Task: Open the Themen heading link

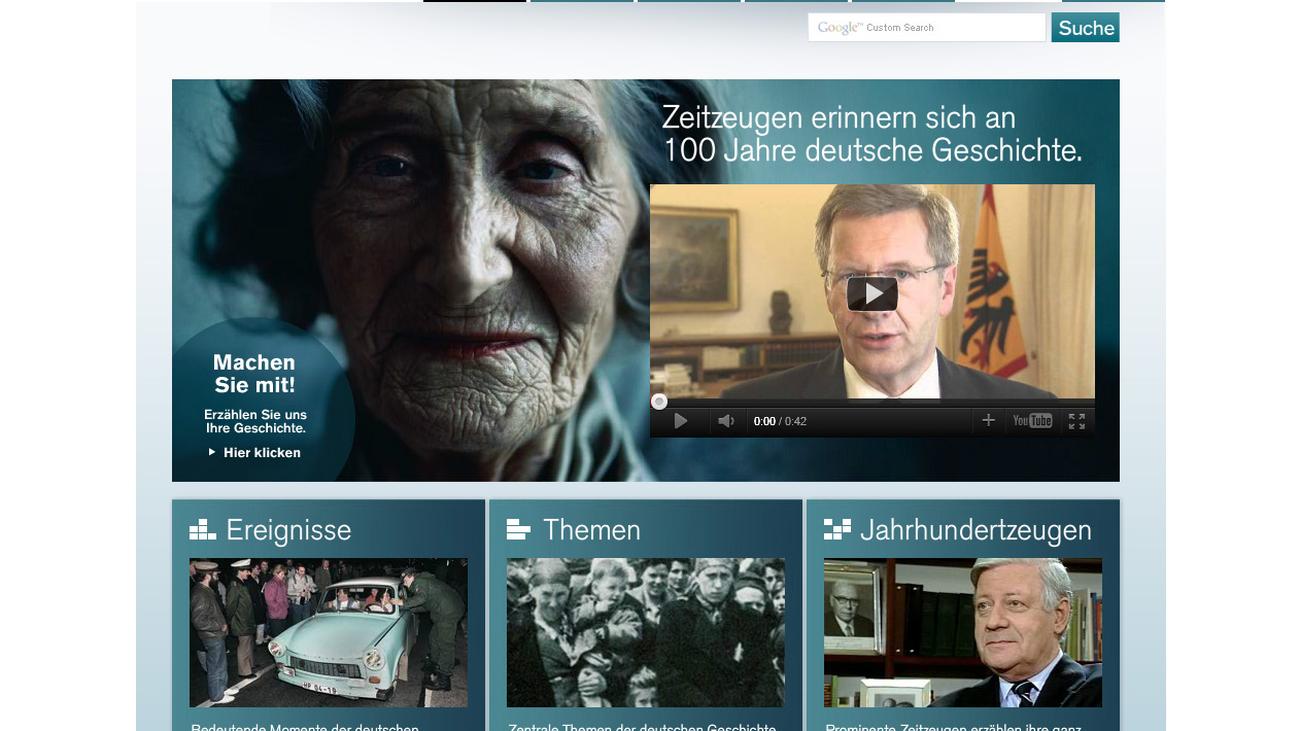Action: pos(591,530)
